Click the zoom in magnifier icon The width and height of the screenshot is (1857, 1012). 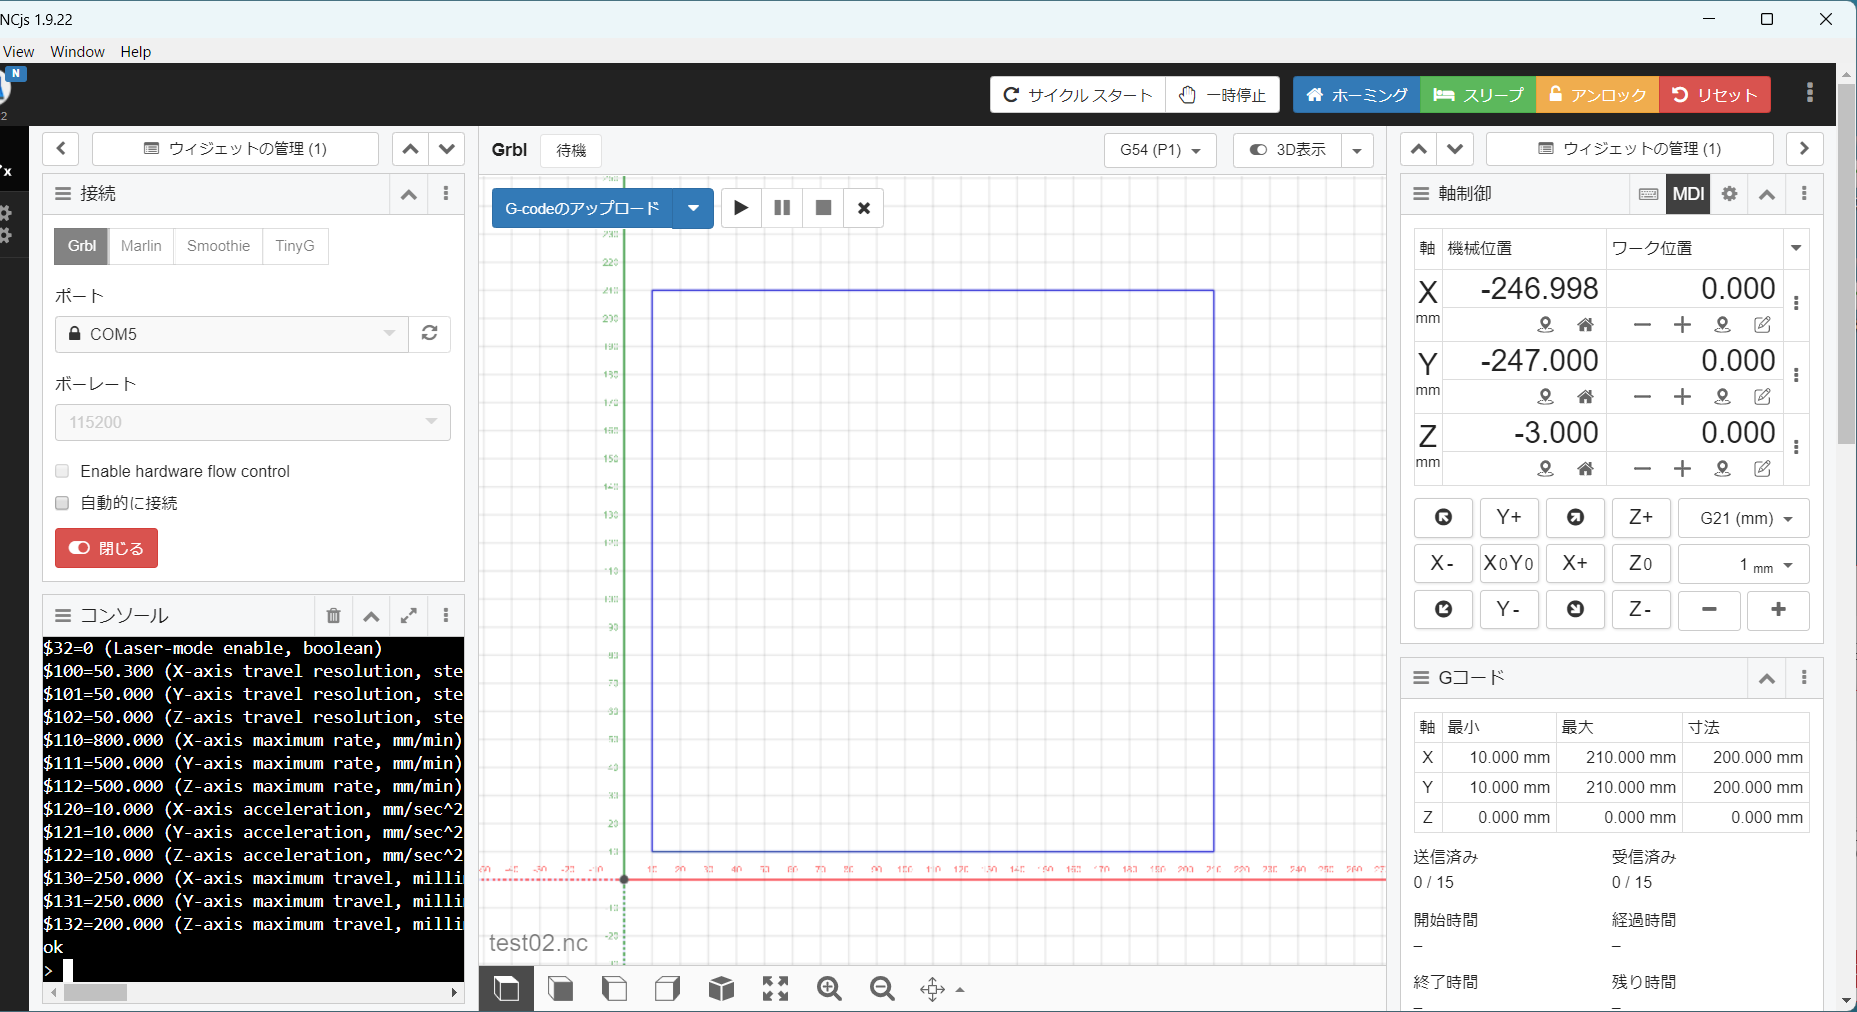click(x=829, y=989)
